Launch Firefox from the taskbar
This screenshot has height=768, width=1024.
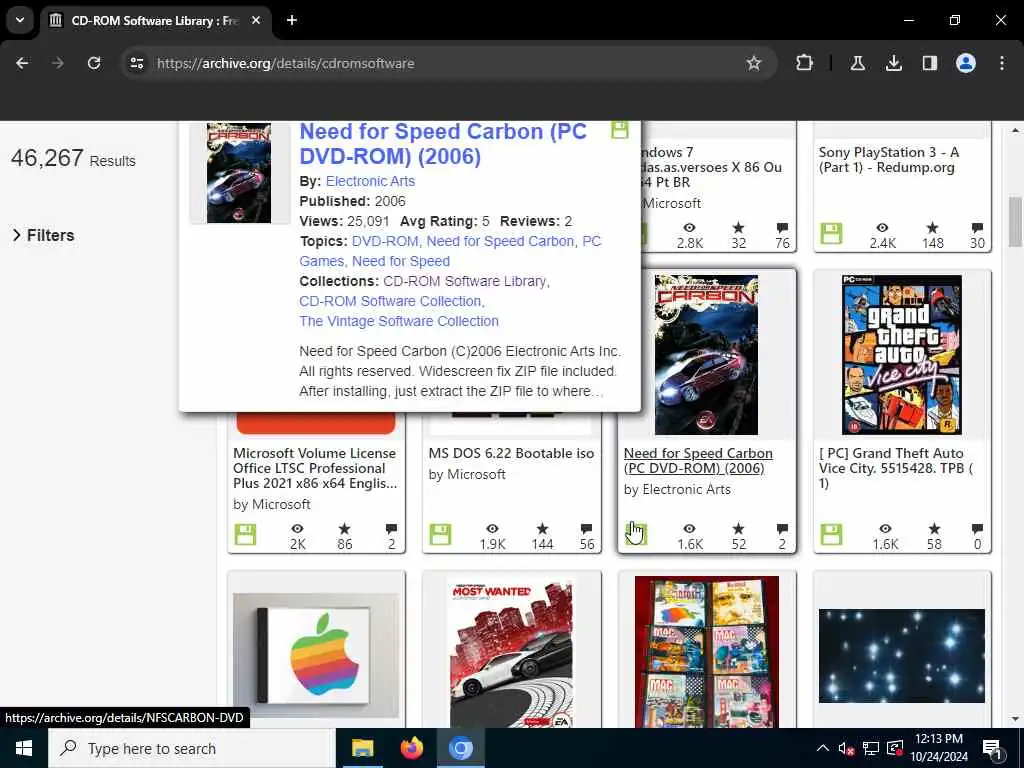(x=411, y=748)
